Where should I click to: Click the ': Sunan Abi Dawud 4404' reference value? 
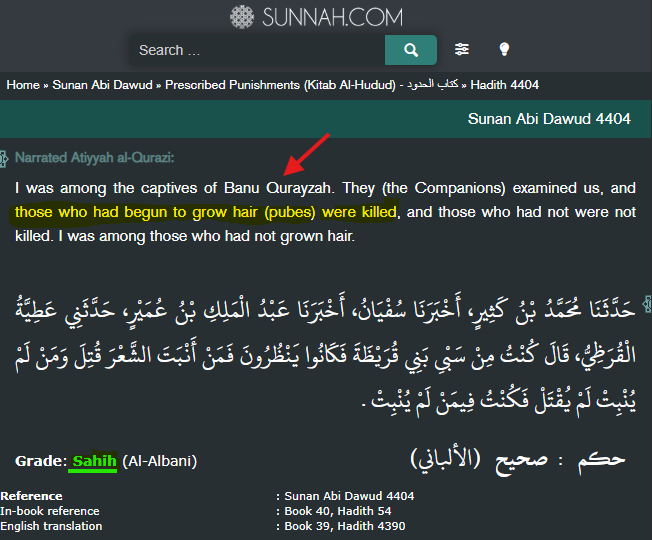point(345,496)
